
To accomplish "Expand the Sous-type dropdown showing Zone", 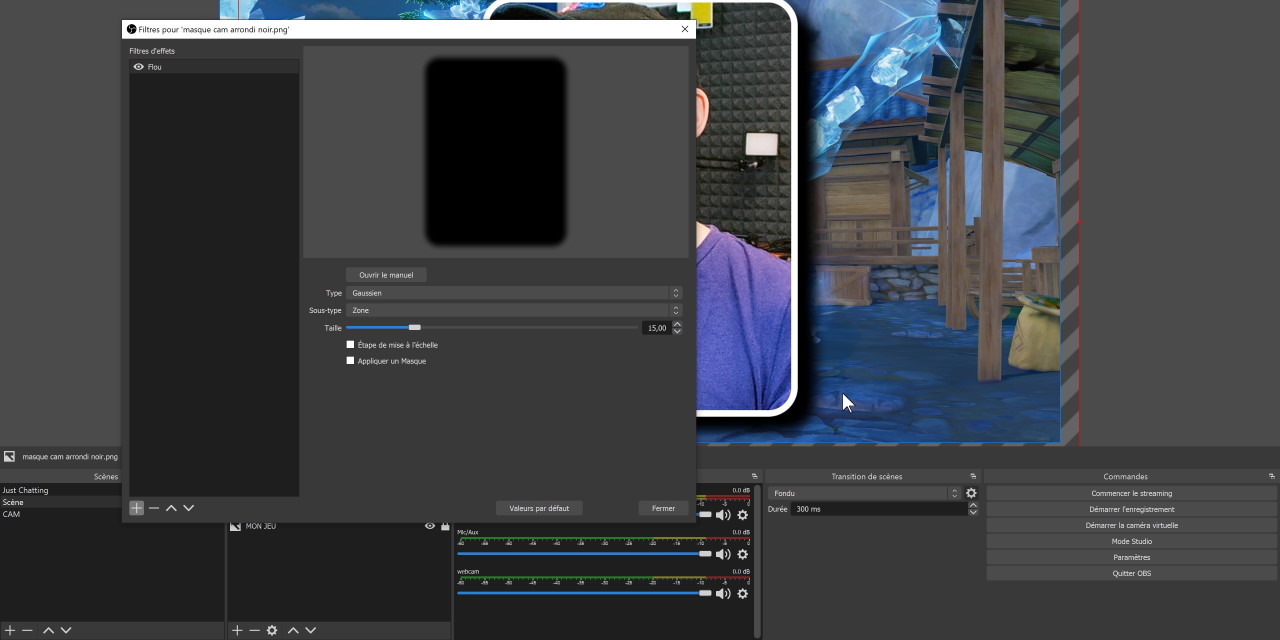I will (513, 310).
